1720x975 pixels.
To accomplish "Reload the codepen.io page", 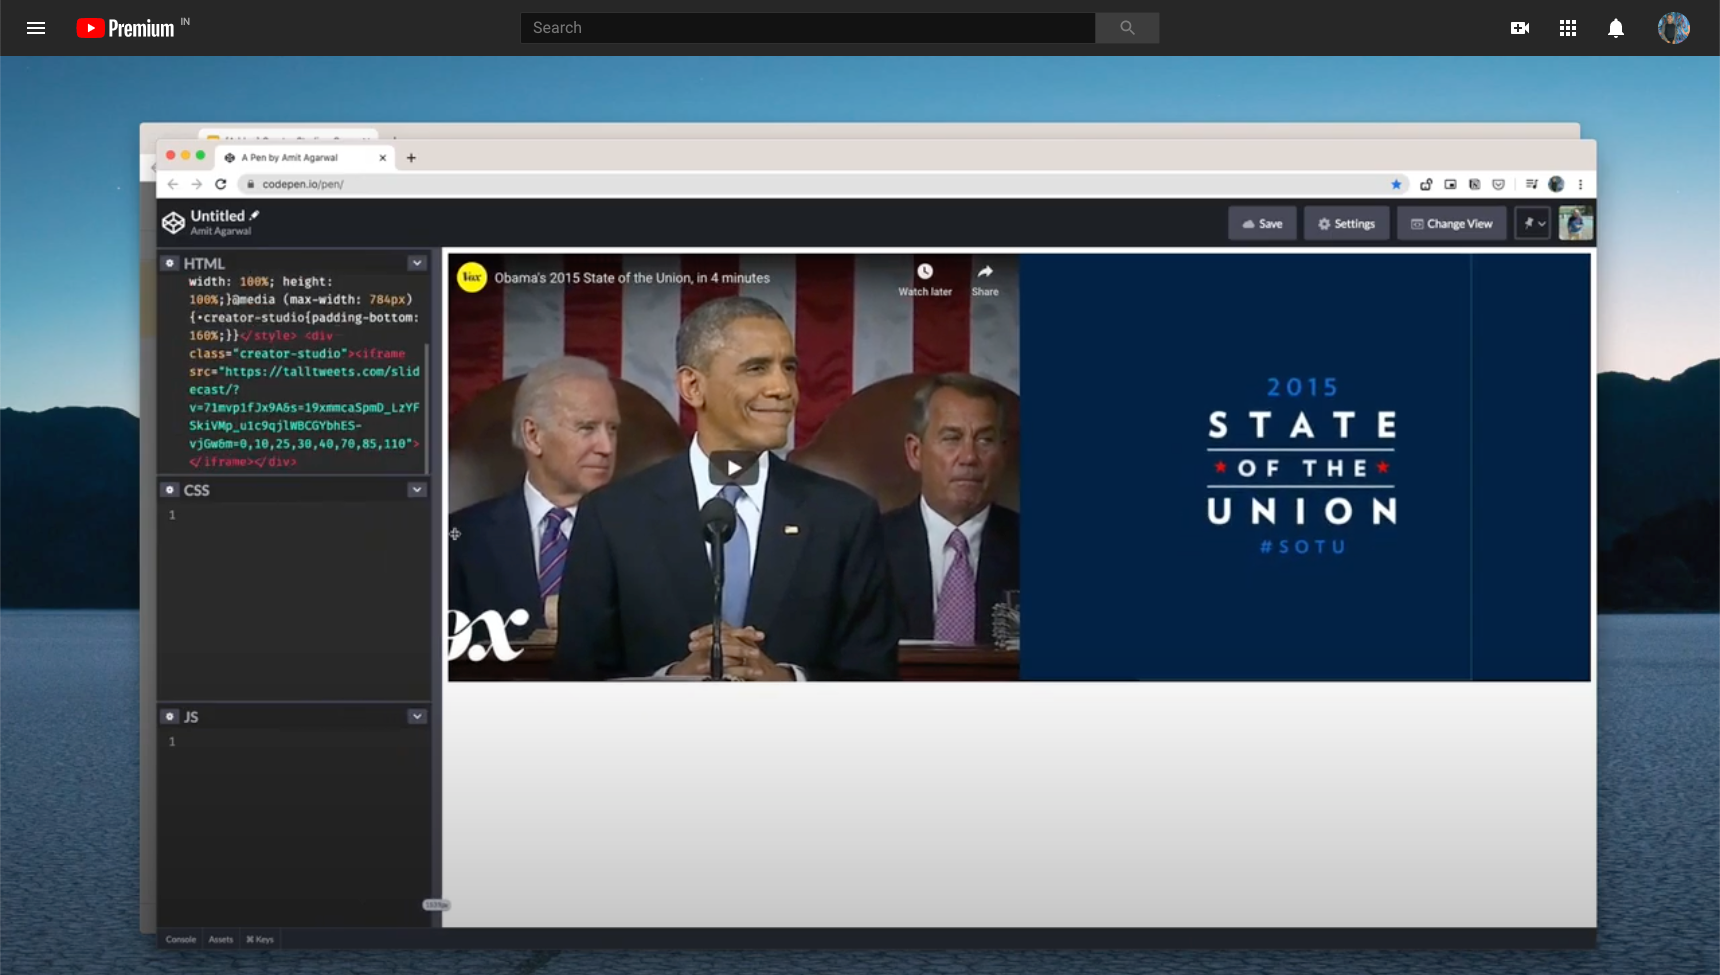I will [221, 184].
